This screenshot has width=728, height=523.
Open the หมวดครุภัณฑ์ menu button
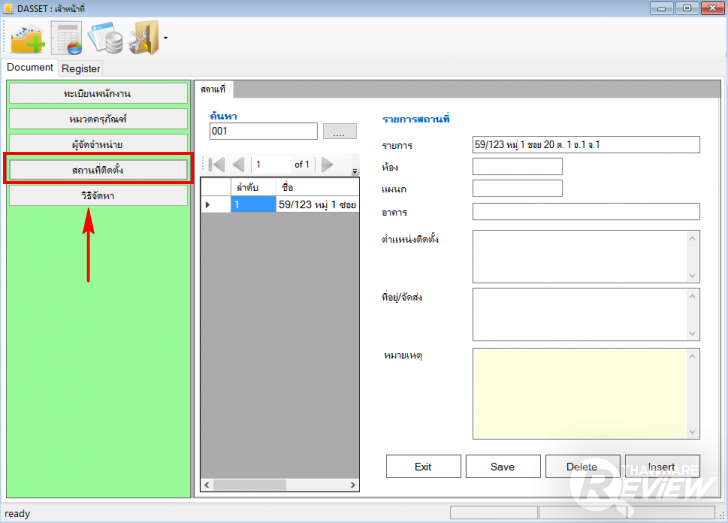tap(98, 119)
